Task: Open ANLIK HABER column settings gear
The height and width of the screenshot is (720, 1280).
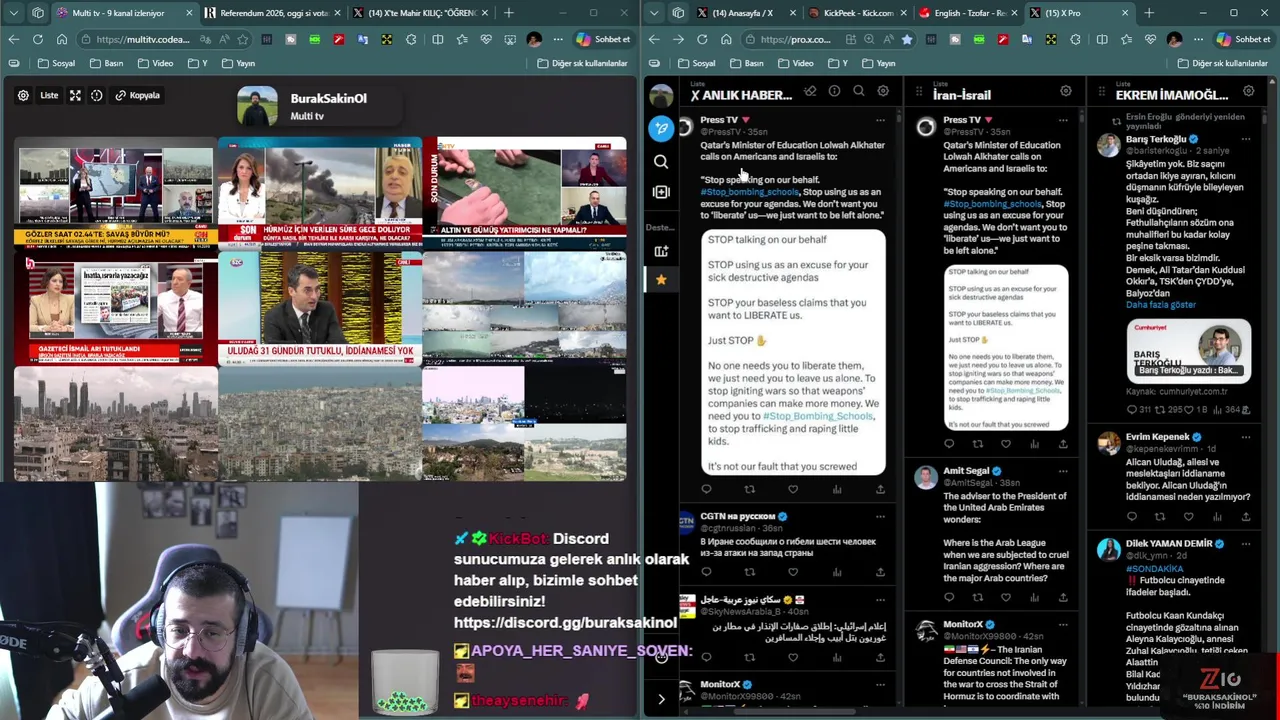Action: click(883, 91)
